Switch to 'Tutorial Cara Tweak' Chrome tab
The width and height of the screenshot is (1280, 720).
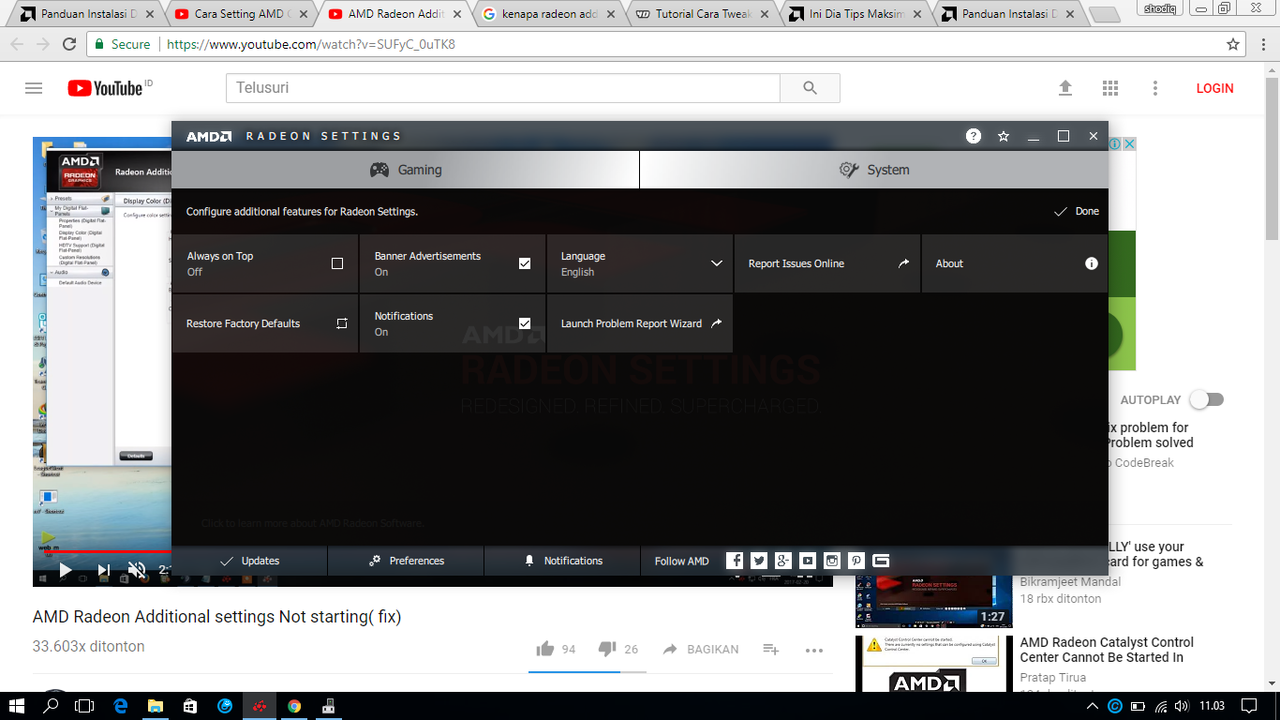pos(702,14)
